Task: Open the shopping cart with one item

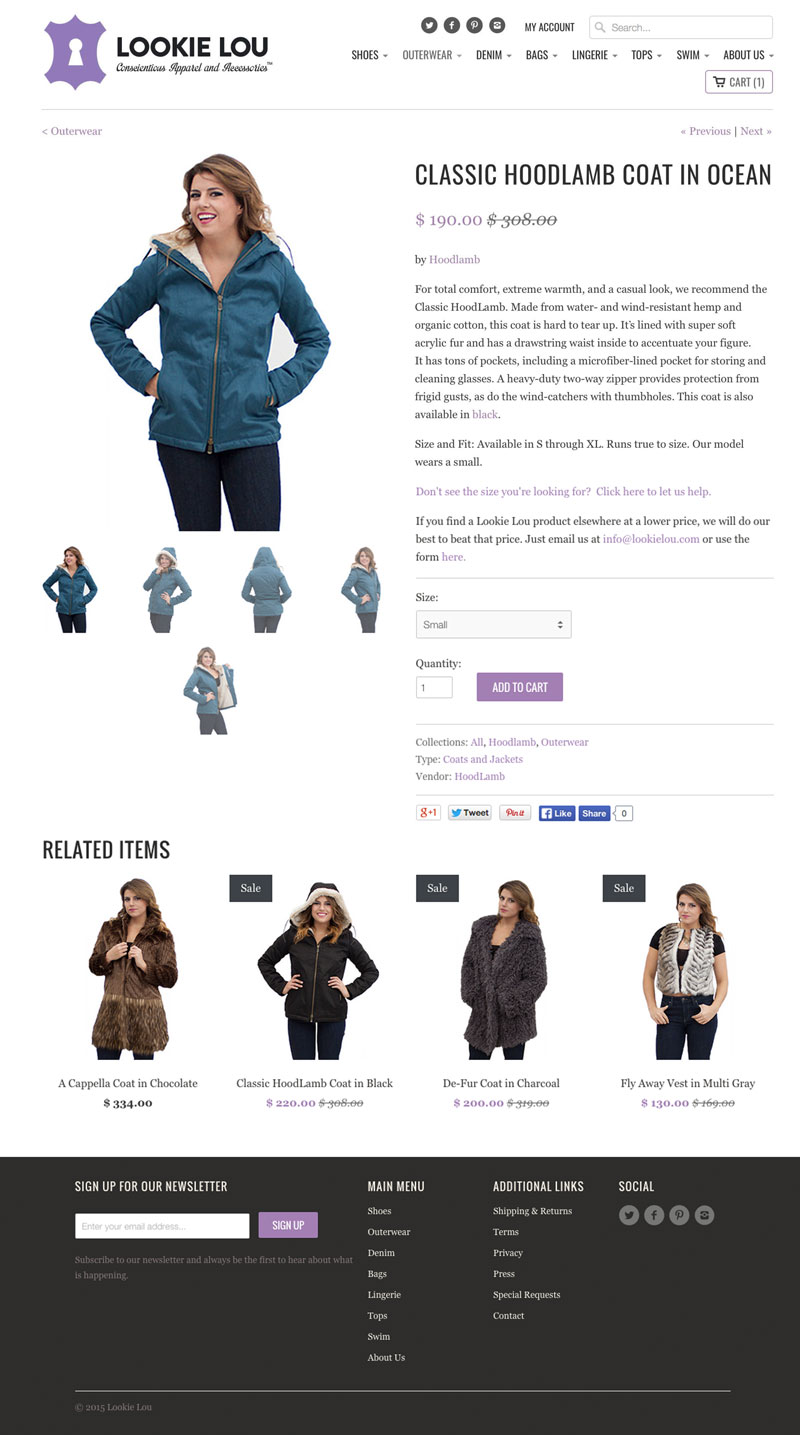Action: 739,82
